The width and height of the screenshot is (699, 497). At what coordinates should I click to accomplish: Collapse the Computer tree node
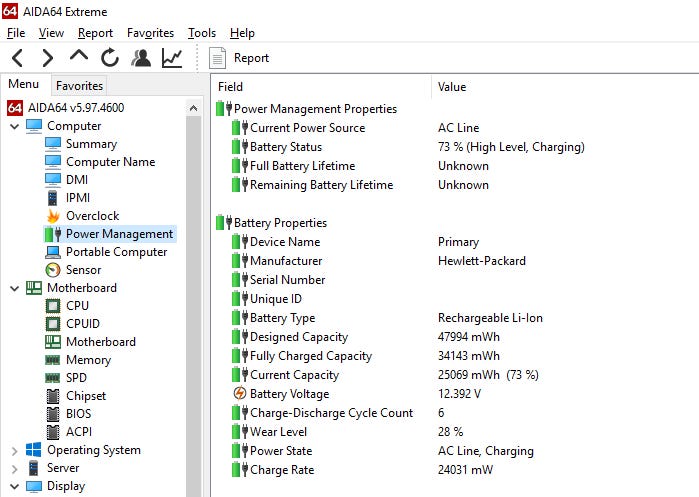point(14,126)
